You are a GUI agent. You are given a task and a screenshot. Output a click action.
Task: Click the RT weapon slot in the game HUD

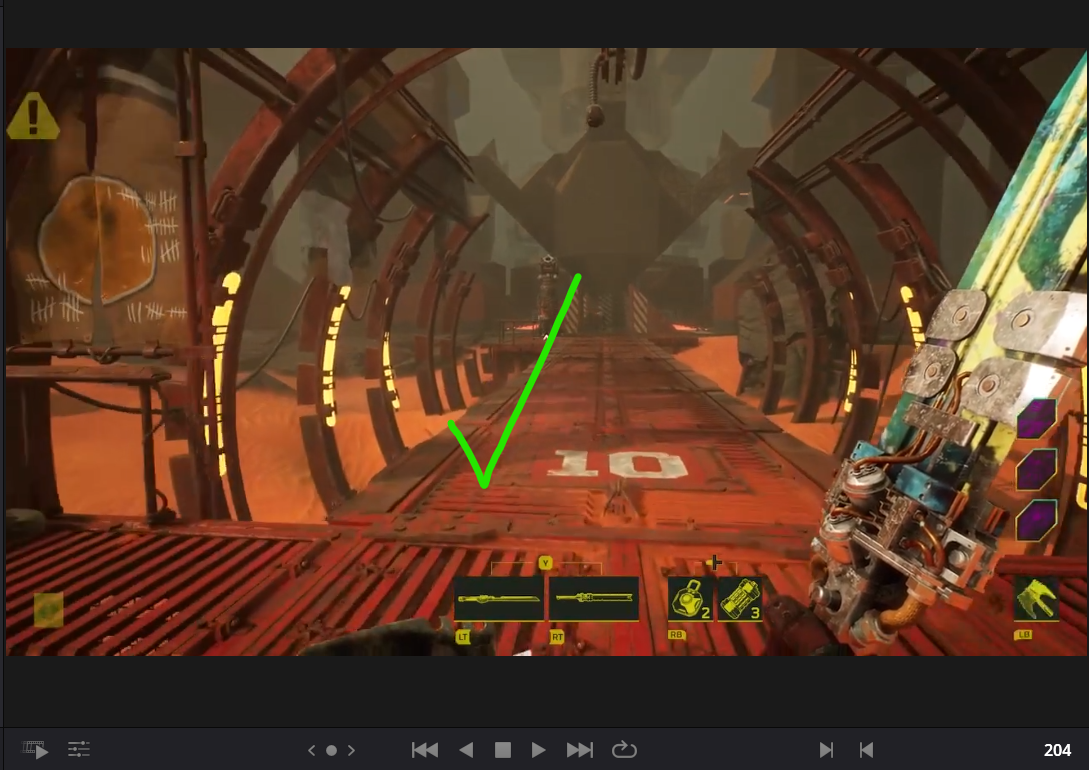(594, 599)
